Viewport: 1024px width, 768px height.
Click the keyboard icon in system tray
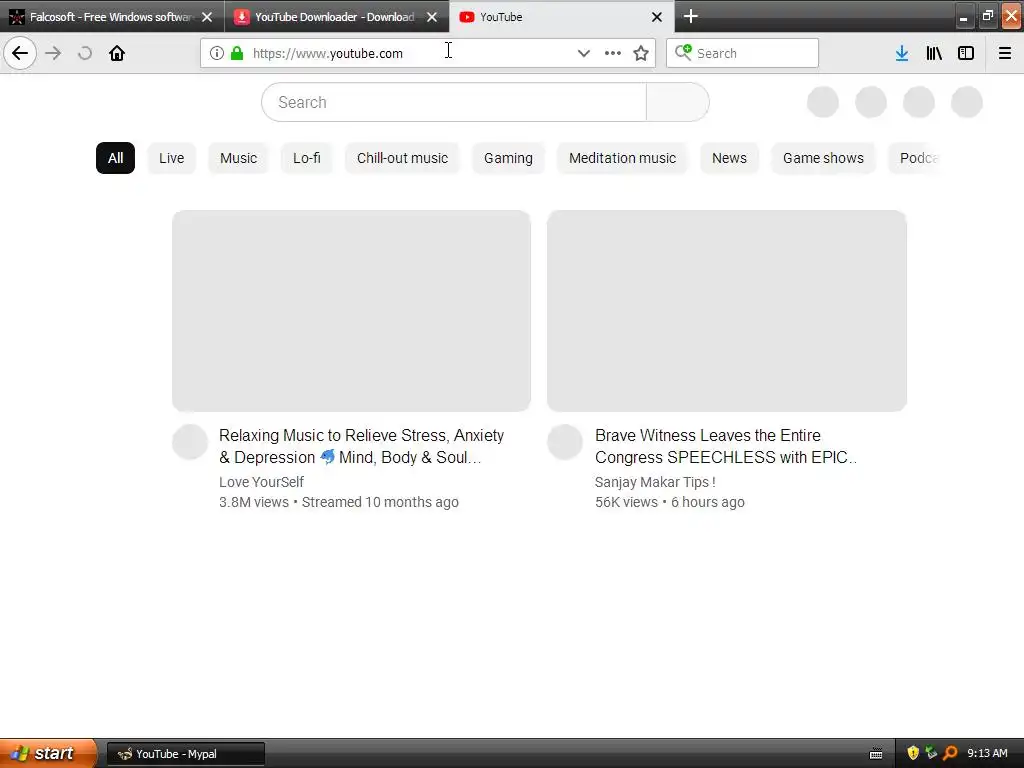(x=876, y=754)
